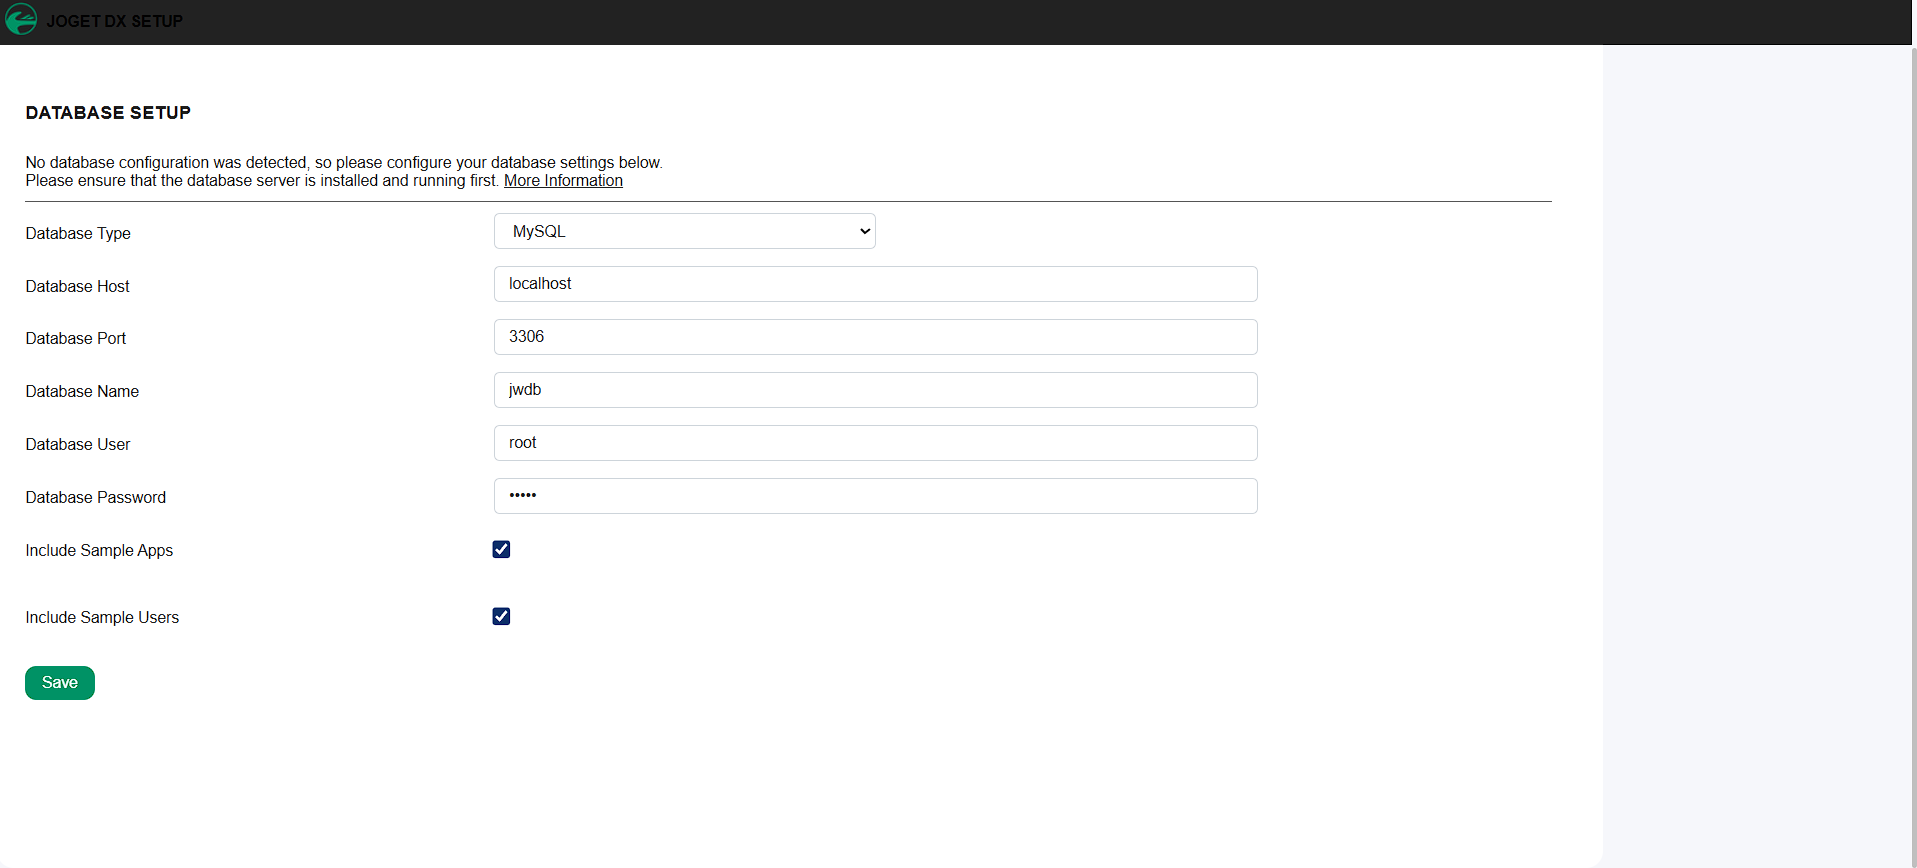Click the page's vertical scrollbar
1917x868 pixels.
coord(1914,456)
